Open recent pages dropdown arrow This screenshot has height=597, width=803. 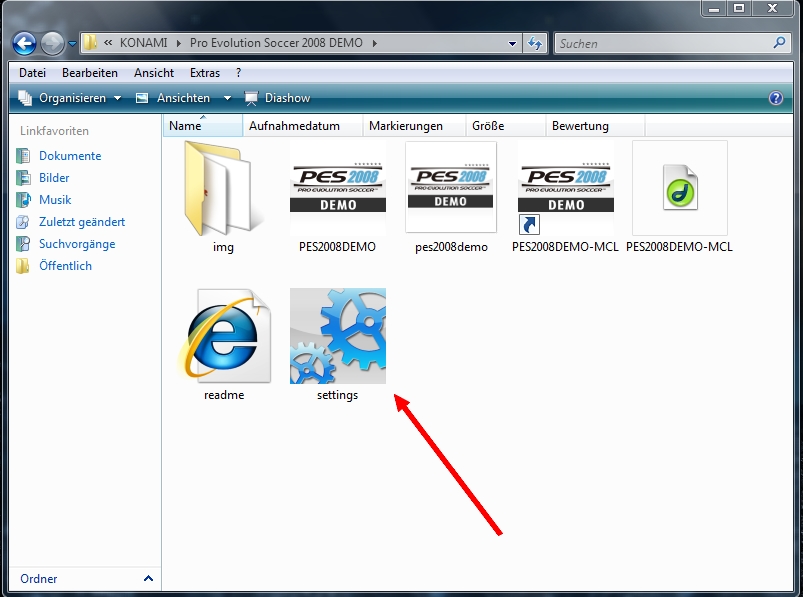72,44
